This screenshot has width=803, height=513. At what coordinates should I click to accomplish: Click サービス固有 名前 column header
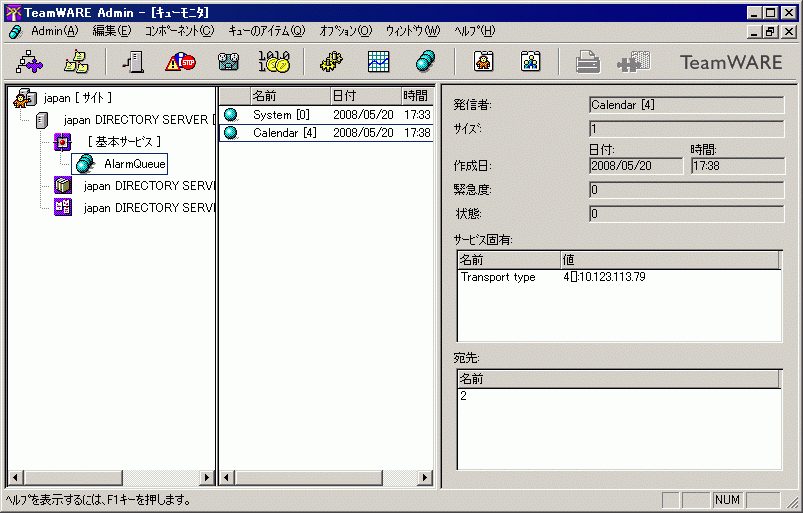coord(509,260)
